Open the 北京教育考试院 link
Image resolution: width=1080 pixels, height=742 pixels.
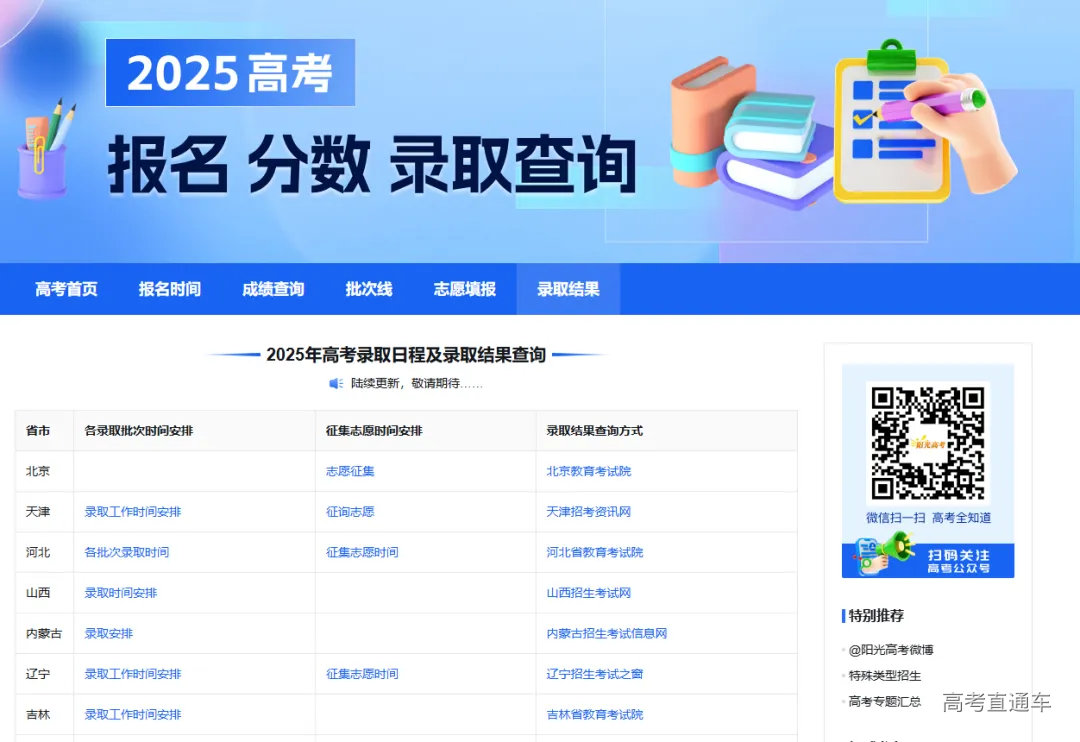tap(590, 471)
